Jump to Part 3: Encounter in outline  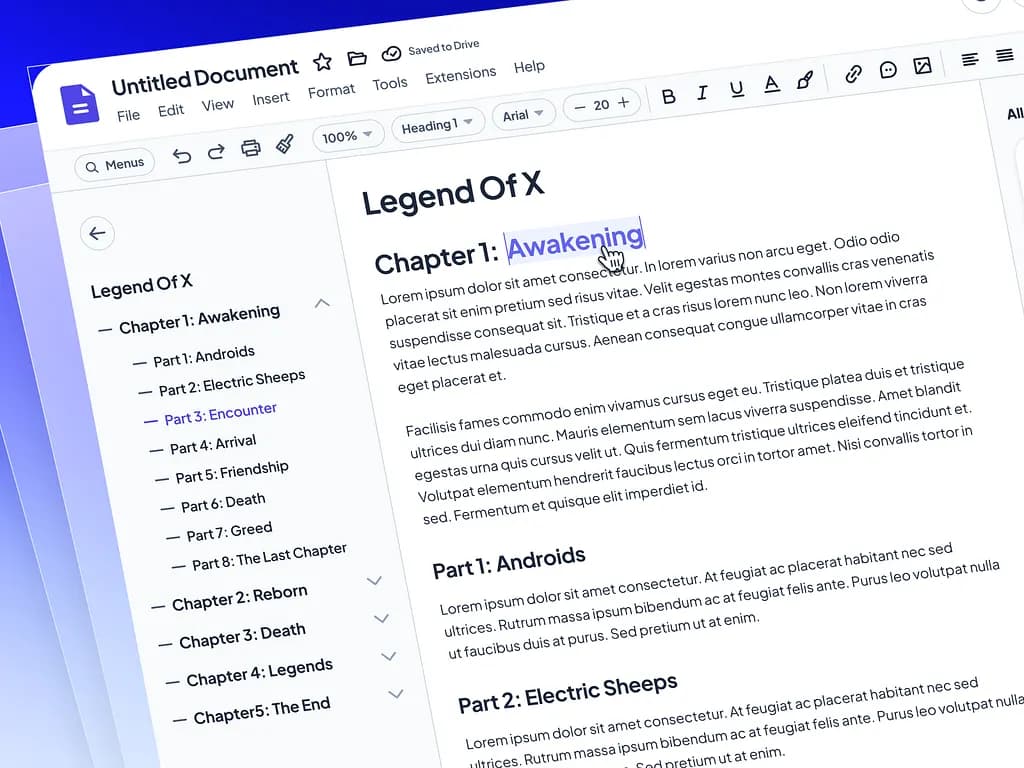220,410
